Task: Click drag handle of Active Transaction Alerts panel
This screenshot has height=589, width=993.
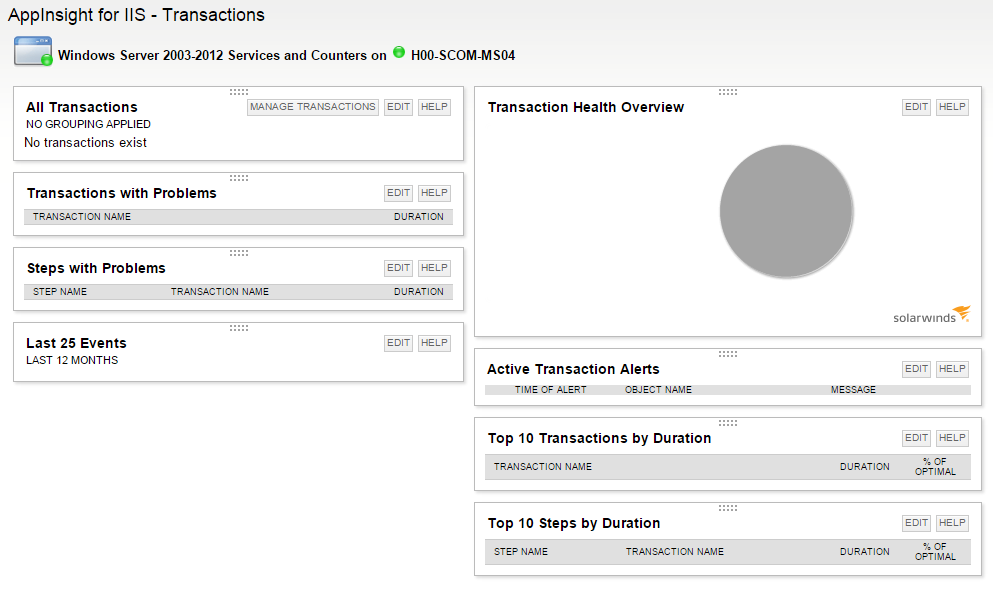Action: pos(728,354)
